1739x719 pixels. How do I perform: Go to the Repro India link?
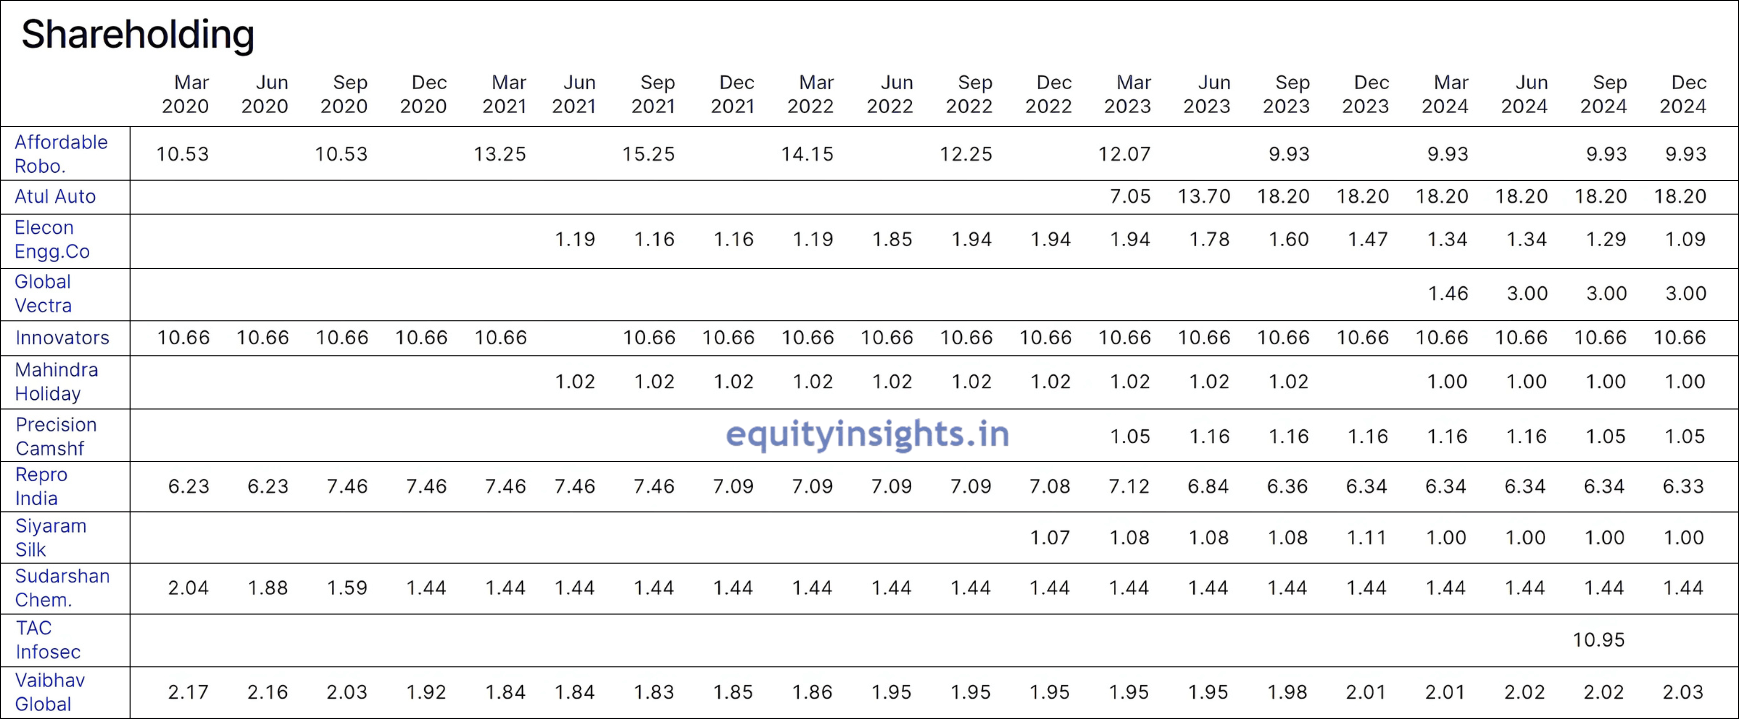(41, 487)
